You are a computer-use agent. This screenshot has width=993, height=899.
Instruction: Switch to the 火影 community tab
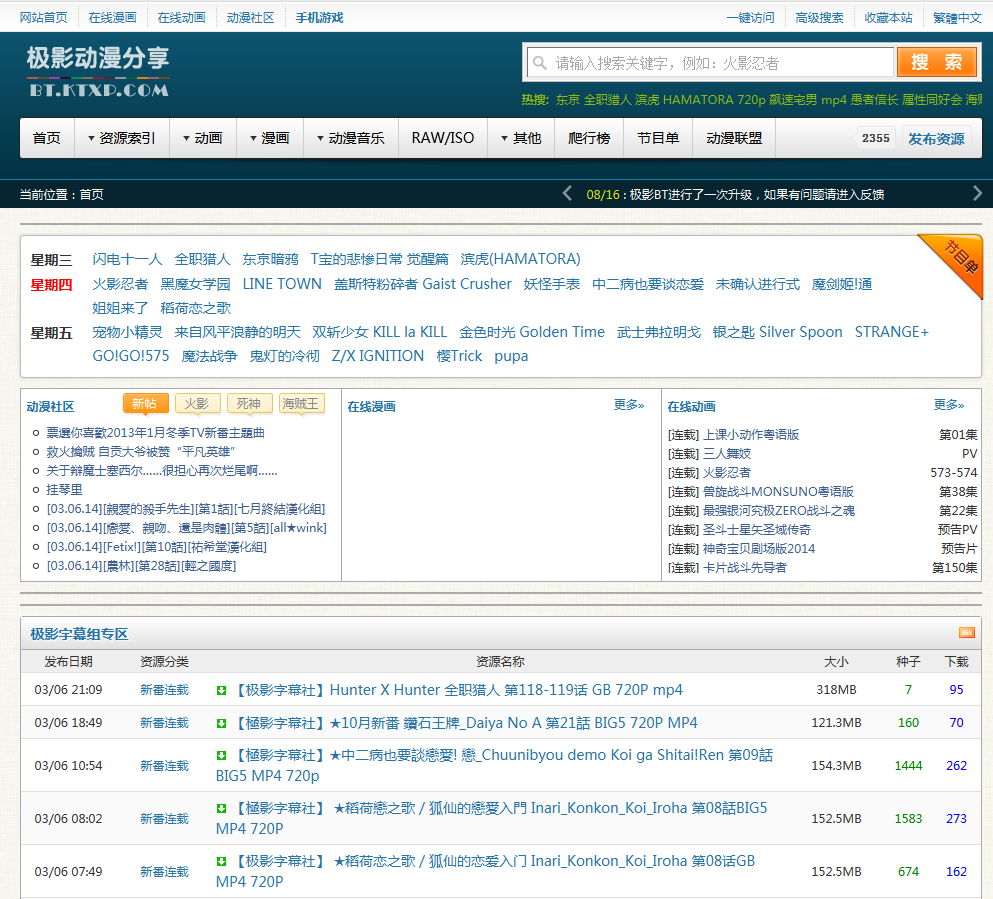[198, 403]
